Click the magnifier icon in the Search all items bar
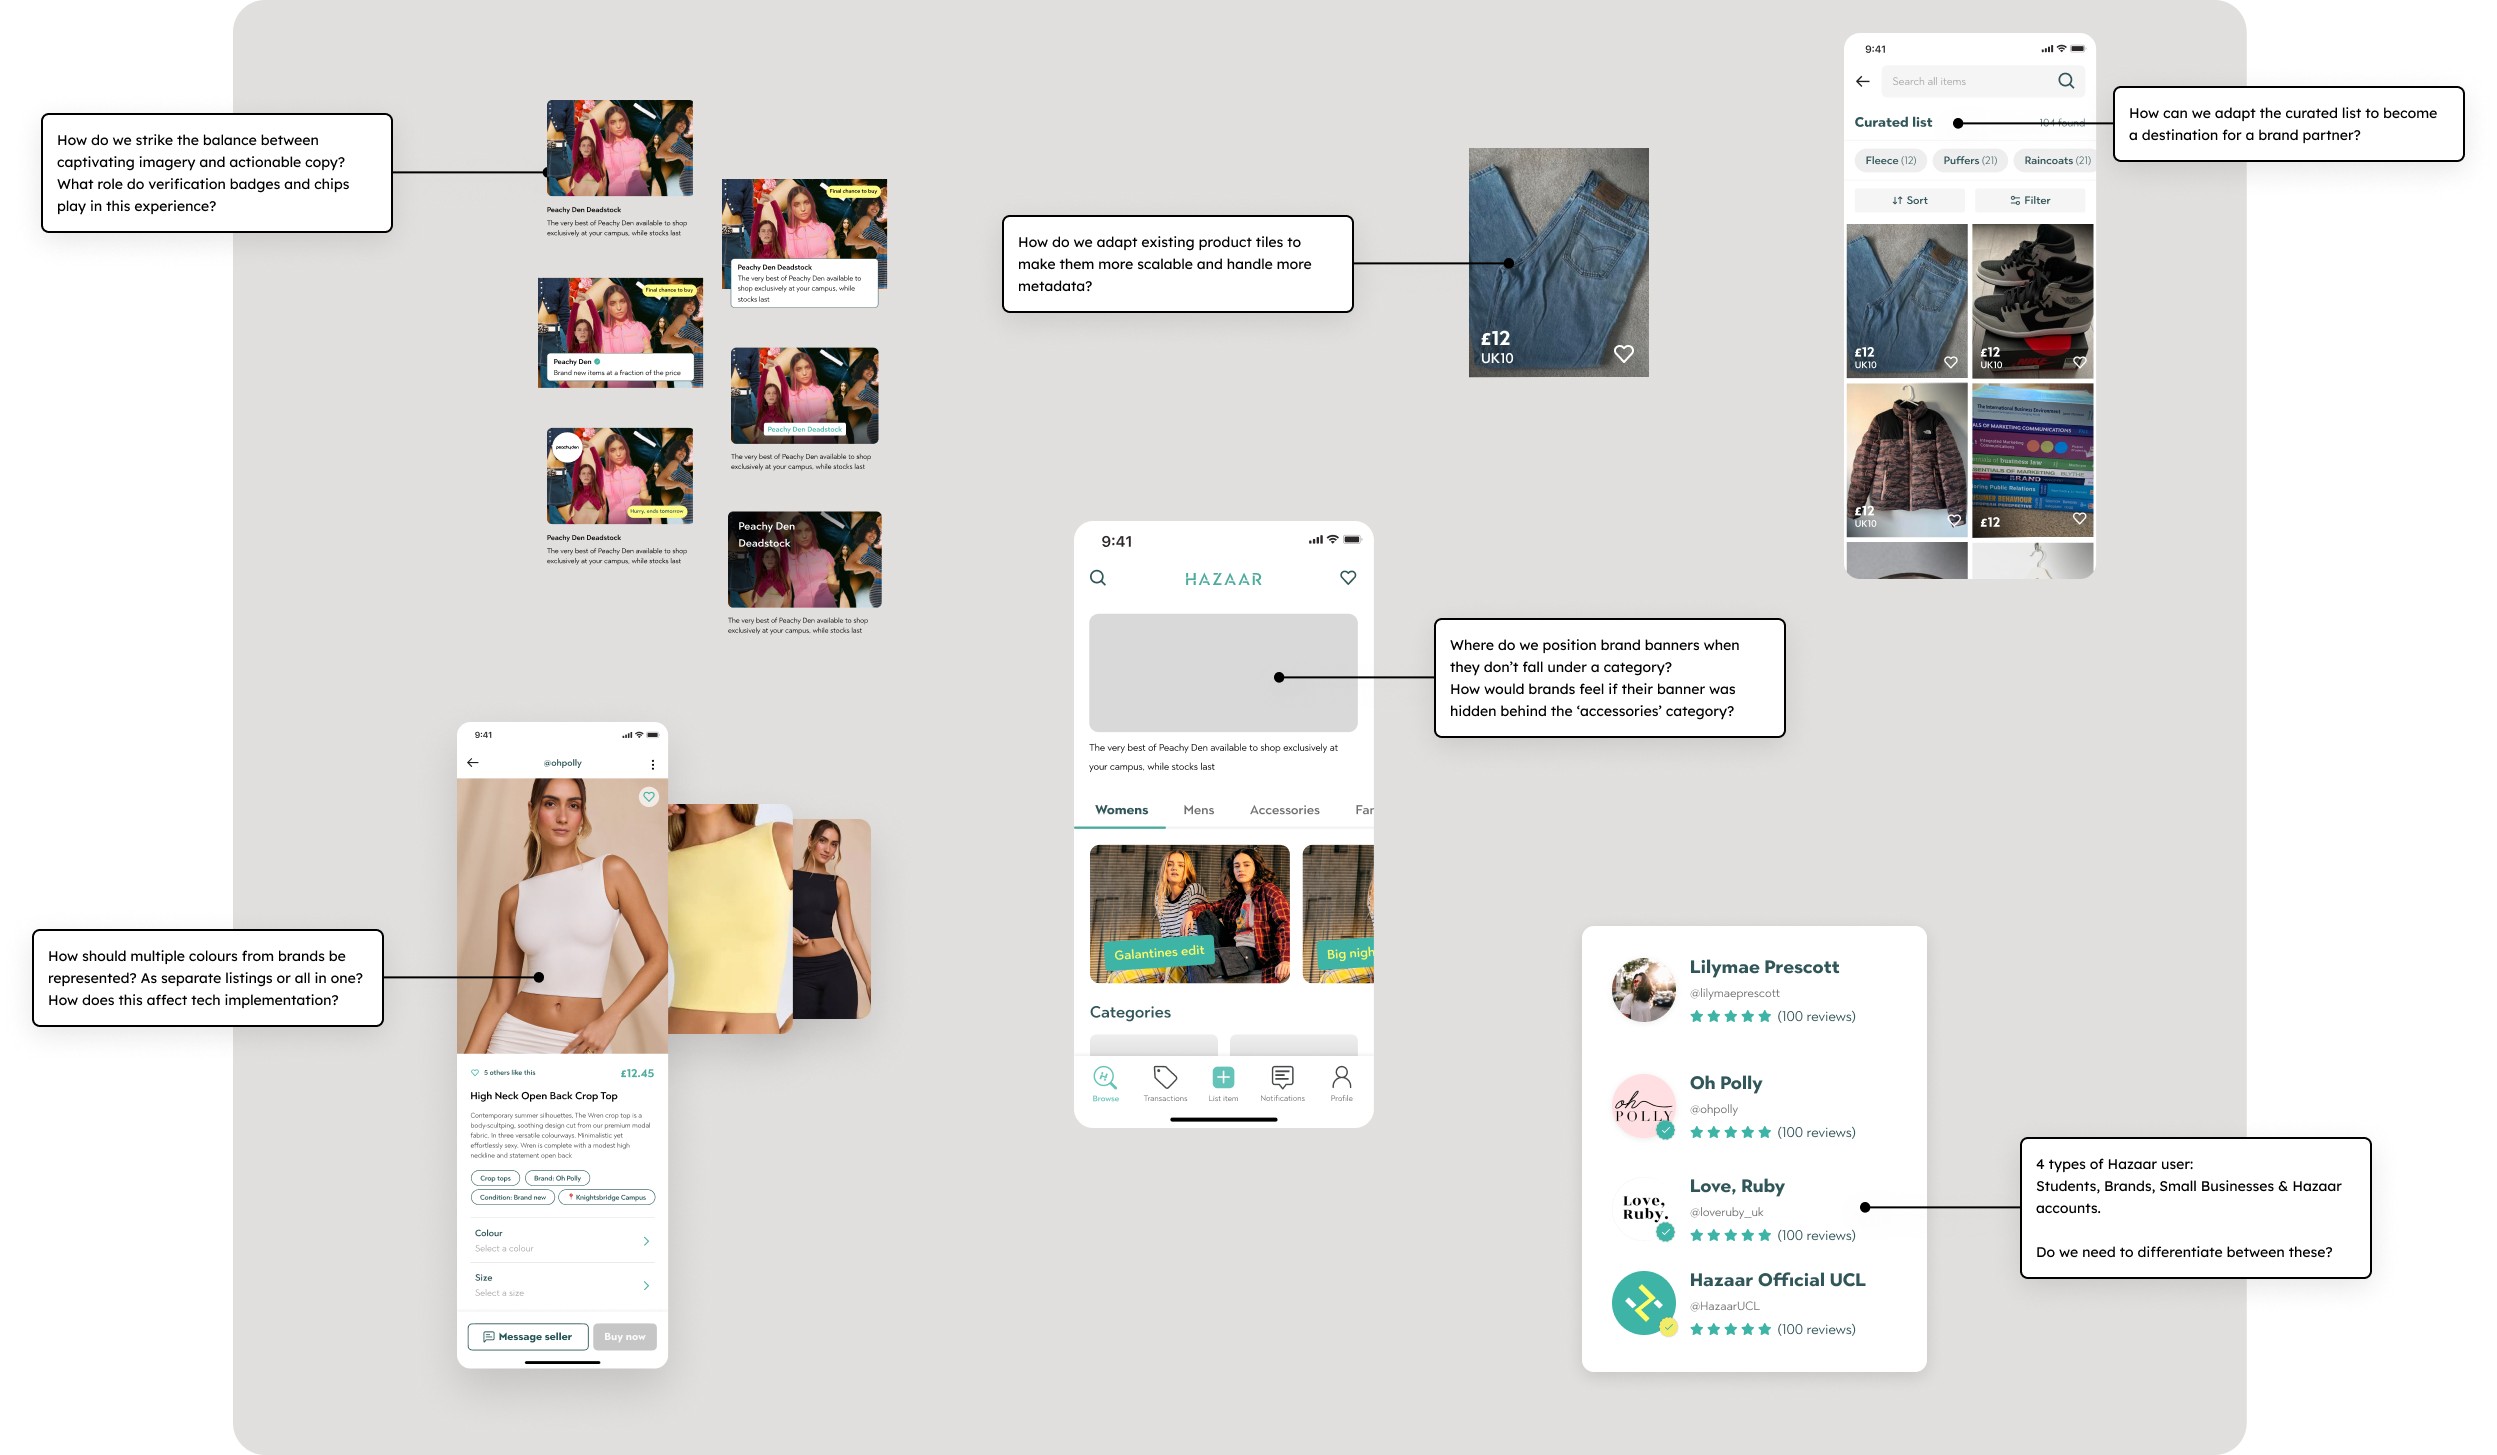This screenshot has width=2497, height=1455. (x=2066, y=81)
